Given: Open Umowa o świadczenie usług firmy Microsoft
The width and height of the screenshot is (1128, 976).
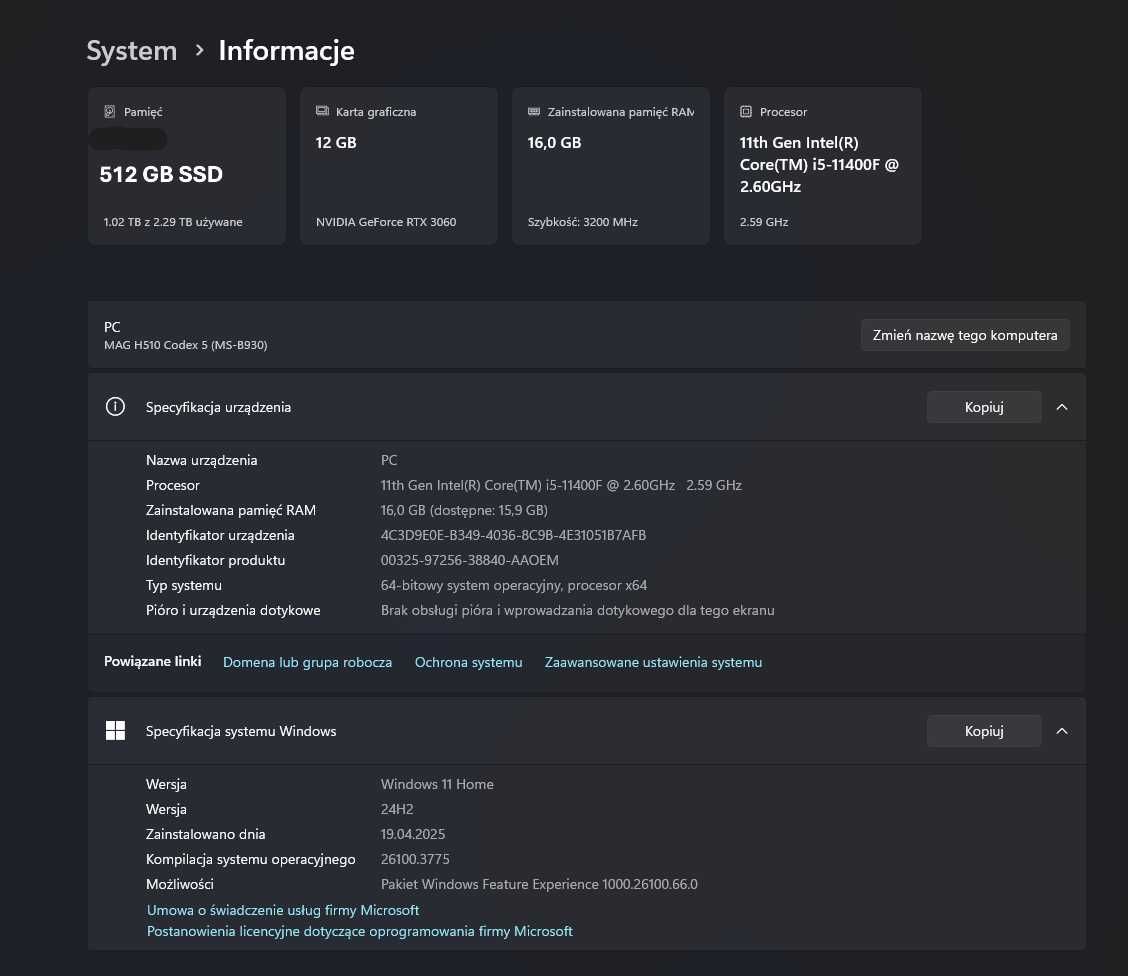Looking at the screenshot, I should 283,910.
